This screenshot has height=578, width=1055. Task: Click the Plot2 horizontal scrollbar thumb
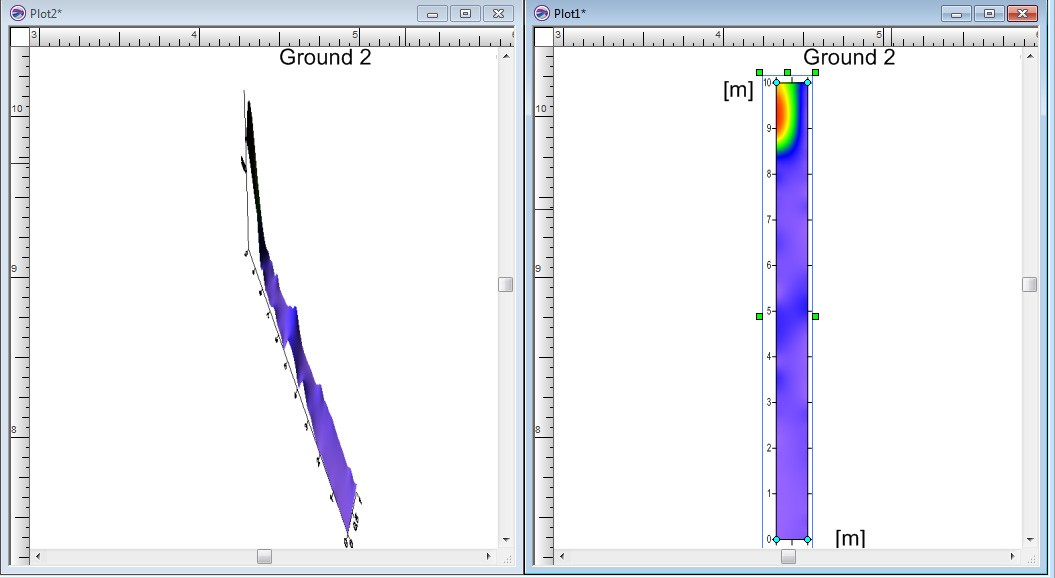pyautogui.click(x=264, y=556)
